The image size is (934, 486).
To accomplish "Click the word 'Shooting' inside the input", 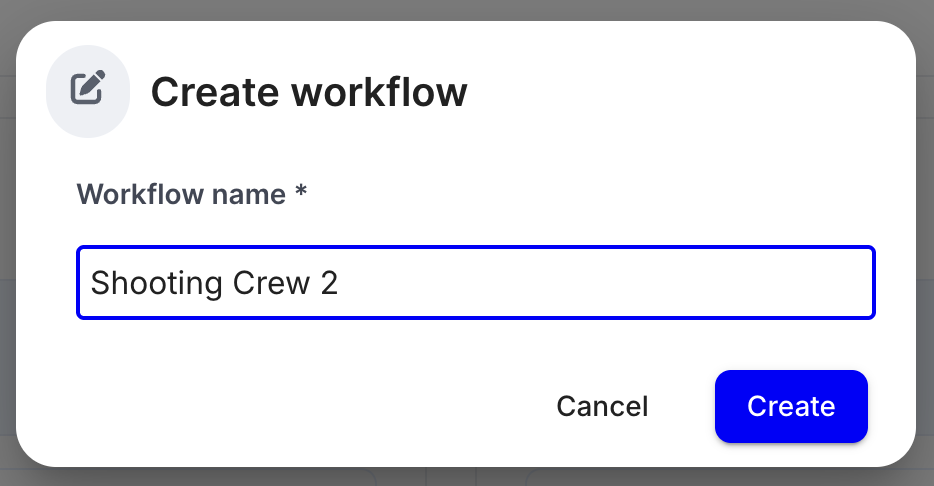I will [x=157, y=284].
